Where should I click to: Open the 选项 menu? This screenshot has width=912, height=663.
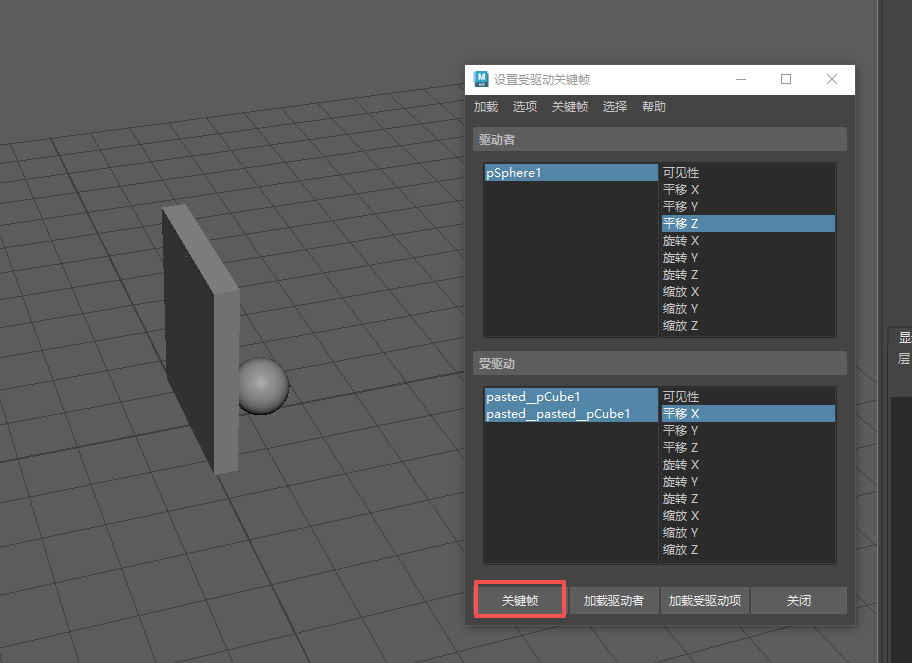(x=525, y=106)
